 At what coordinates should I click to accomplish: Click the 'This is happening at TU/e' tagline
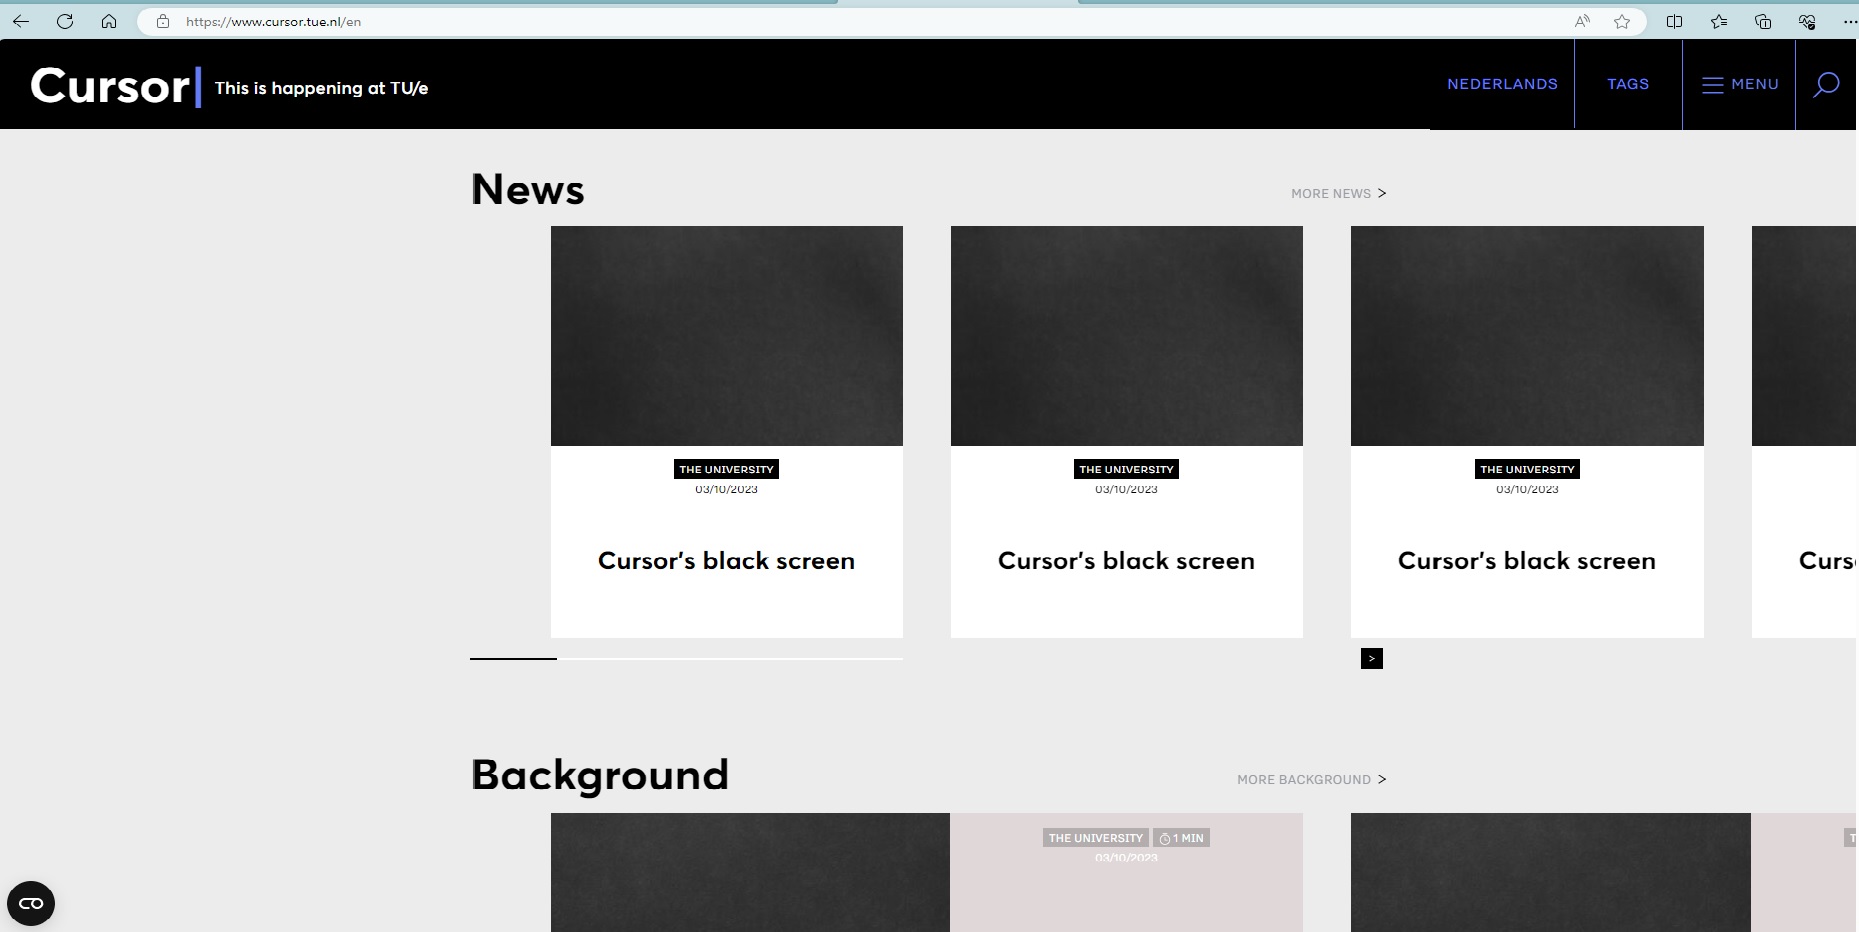321,88
